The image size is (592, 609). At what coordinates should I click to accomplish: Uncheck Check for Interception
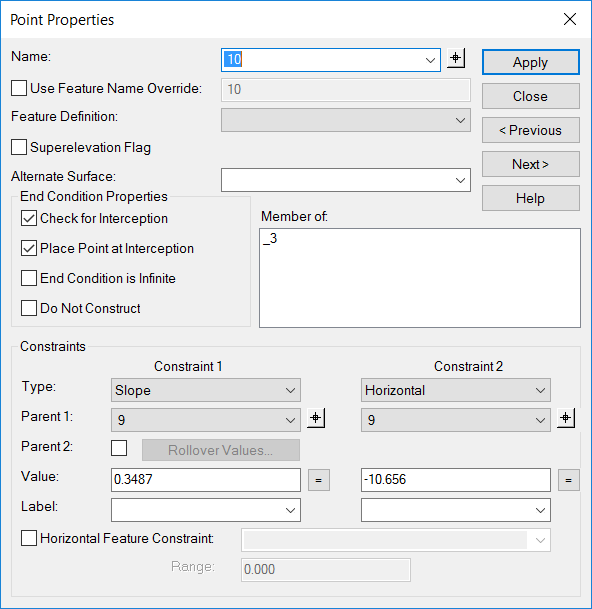[29, 218]
